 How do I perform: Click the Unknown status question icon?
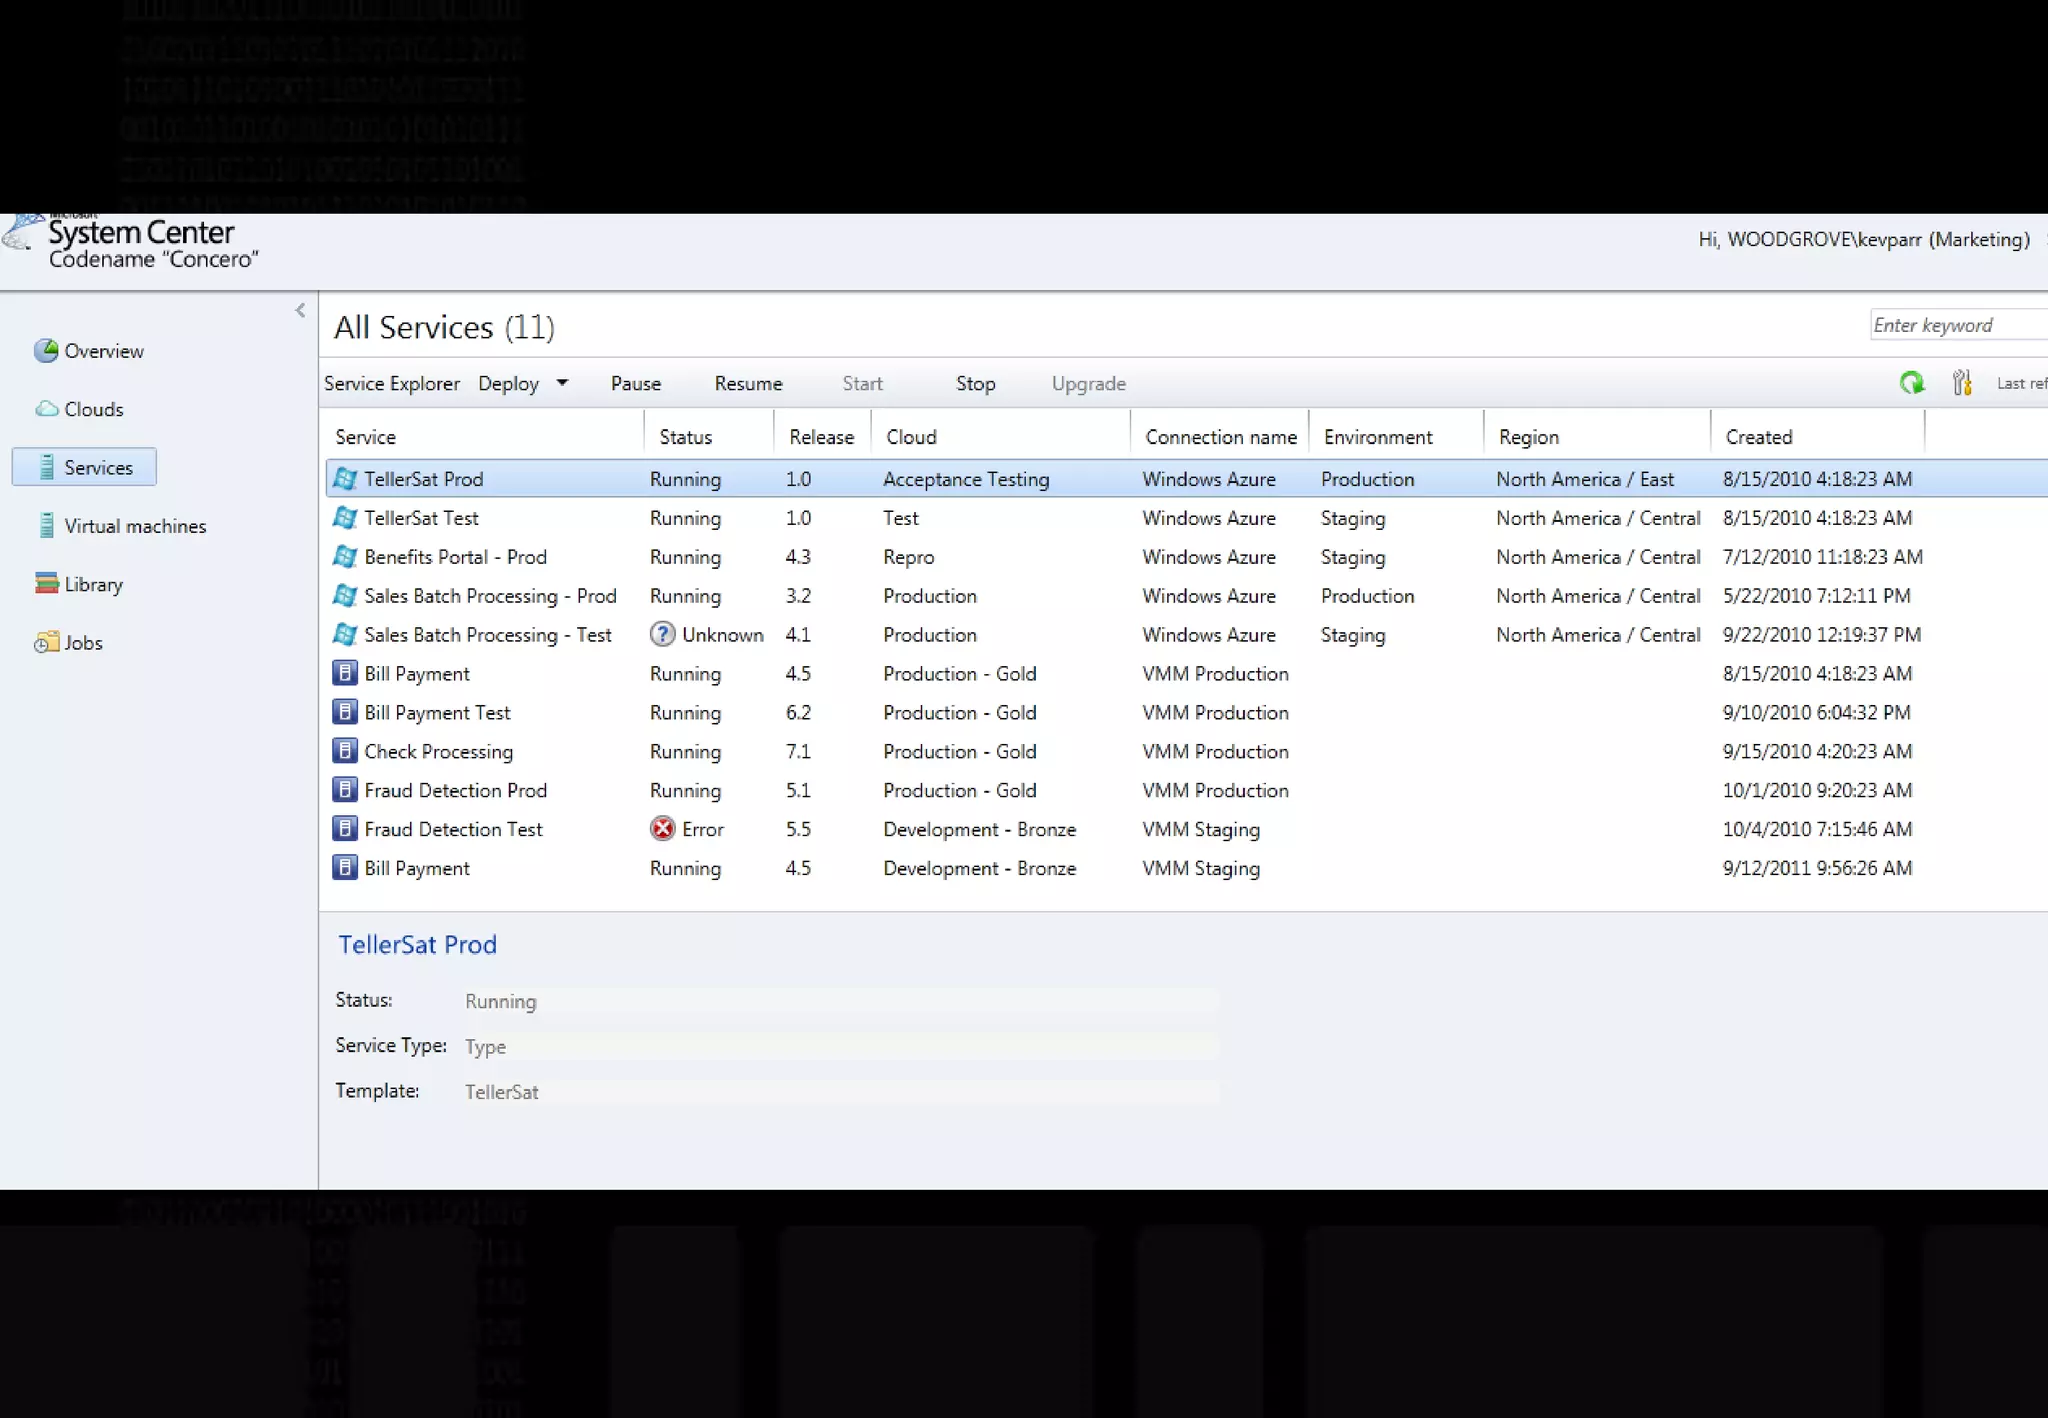point(662,635)
